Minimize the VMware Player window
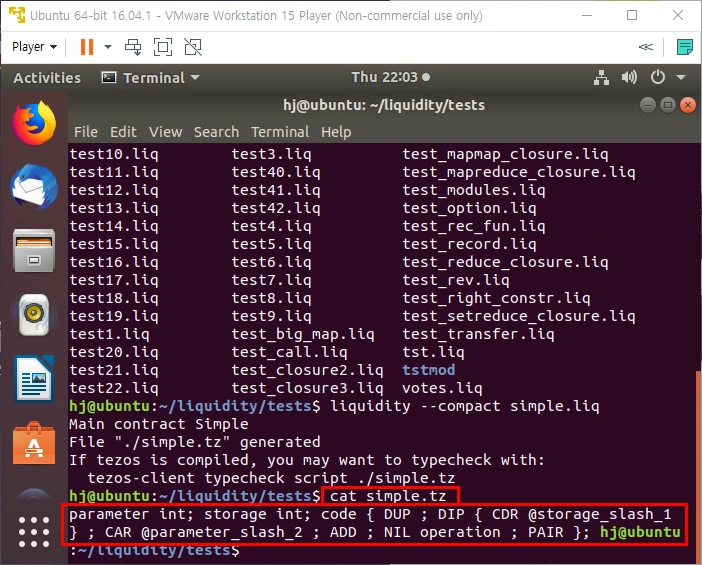Viewport: 702px width, 565px height. (587, 15)
